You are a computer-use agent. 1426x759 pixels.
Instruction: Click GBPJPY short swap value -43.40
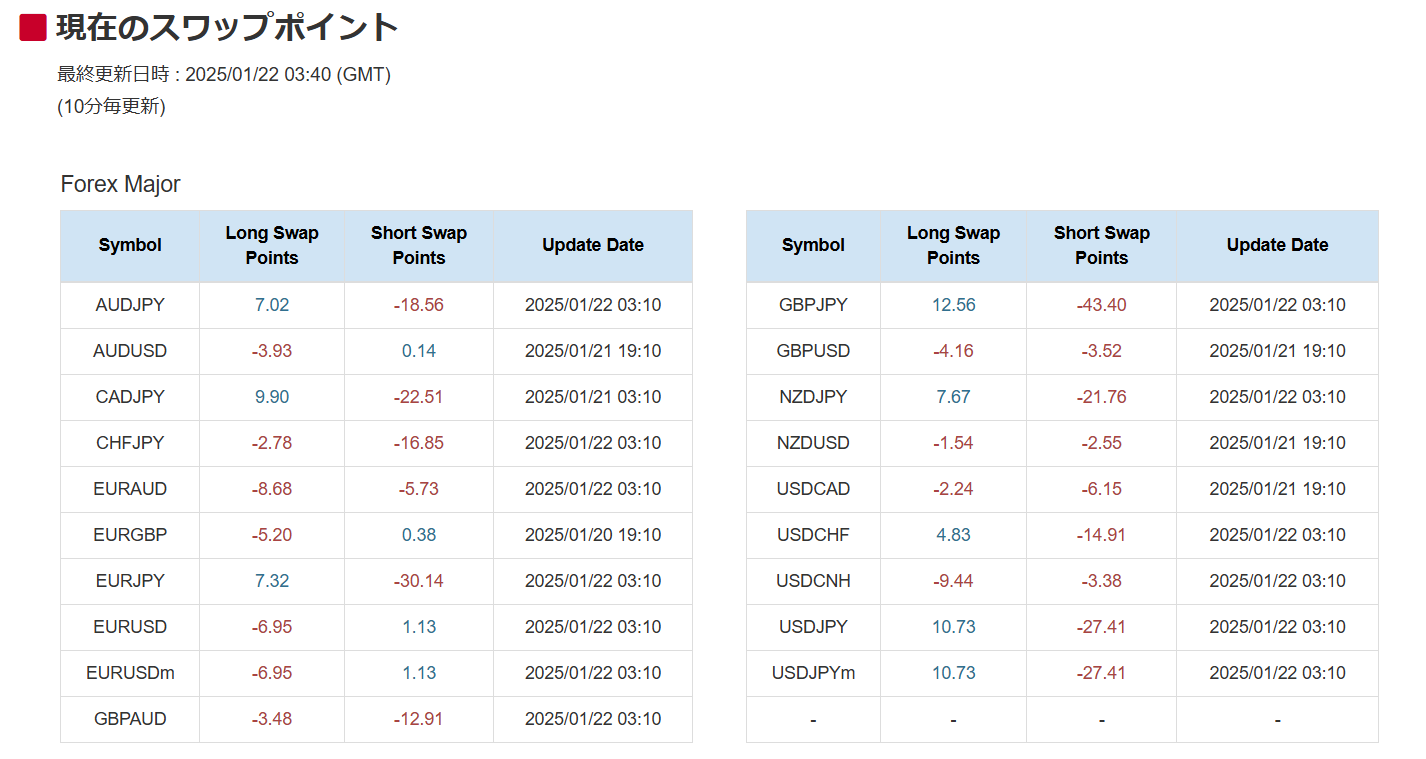click(1101, 305)
